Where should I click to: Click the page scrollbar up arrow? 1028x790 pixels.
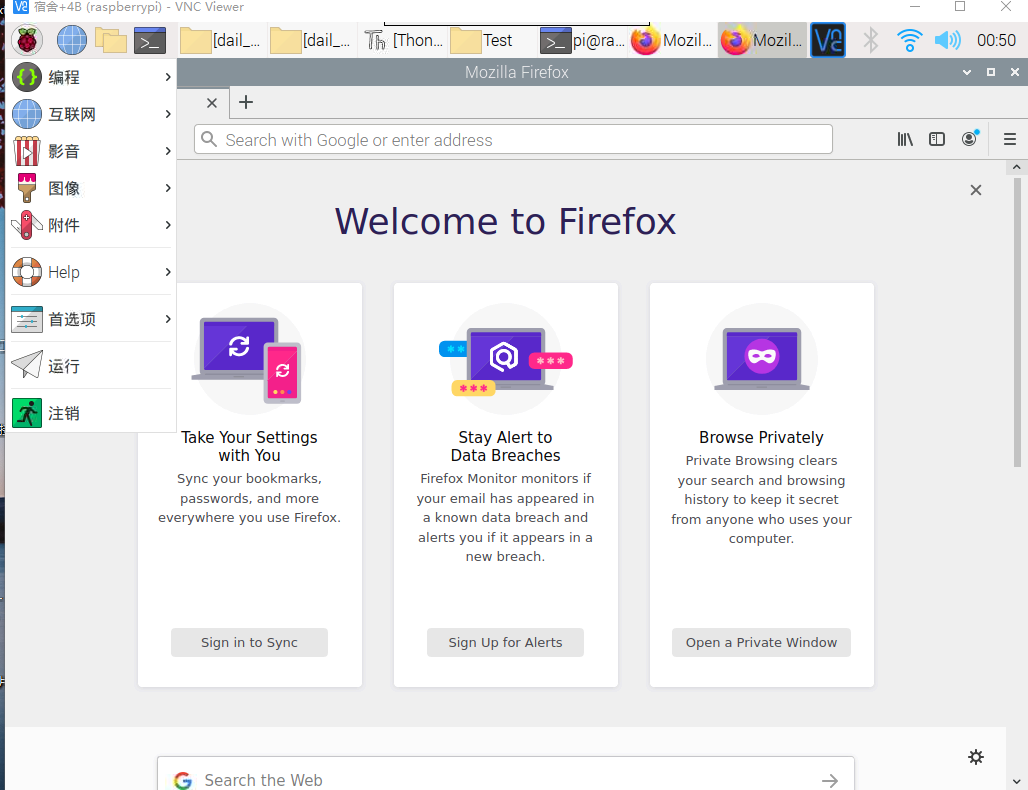pos(1016,167)
